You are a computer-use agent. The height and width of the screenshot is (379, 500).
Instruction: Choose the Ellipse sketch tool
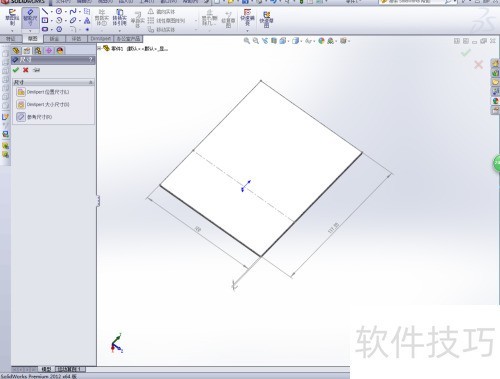[x=73, y=20]
